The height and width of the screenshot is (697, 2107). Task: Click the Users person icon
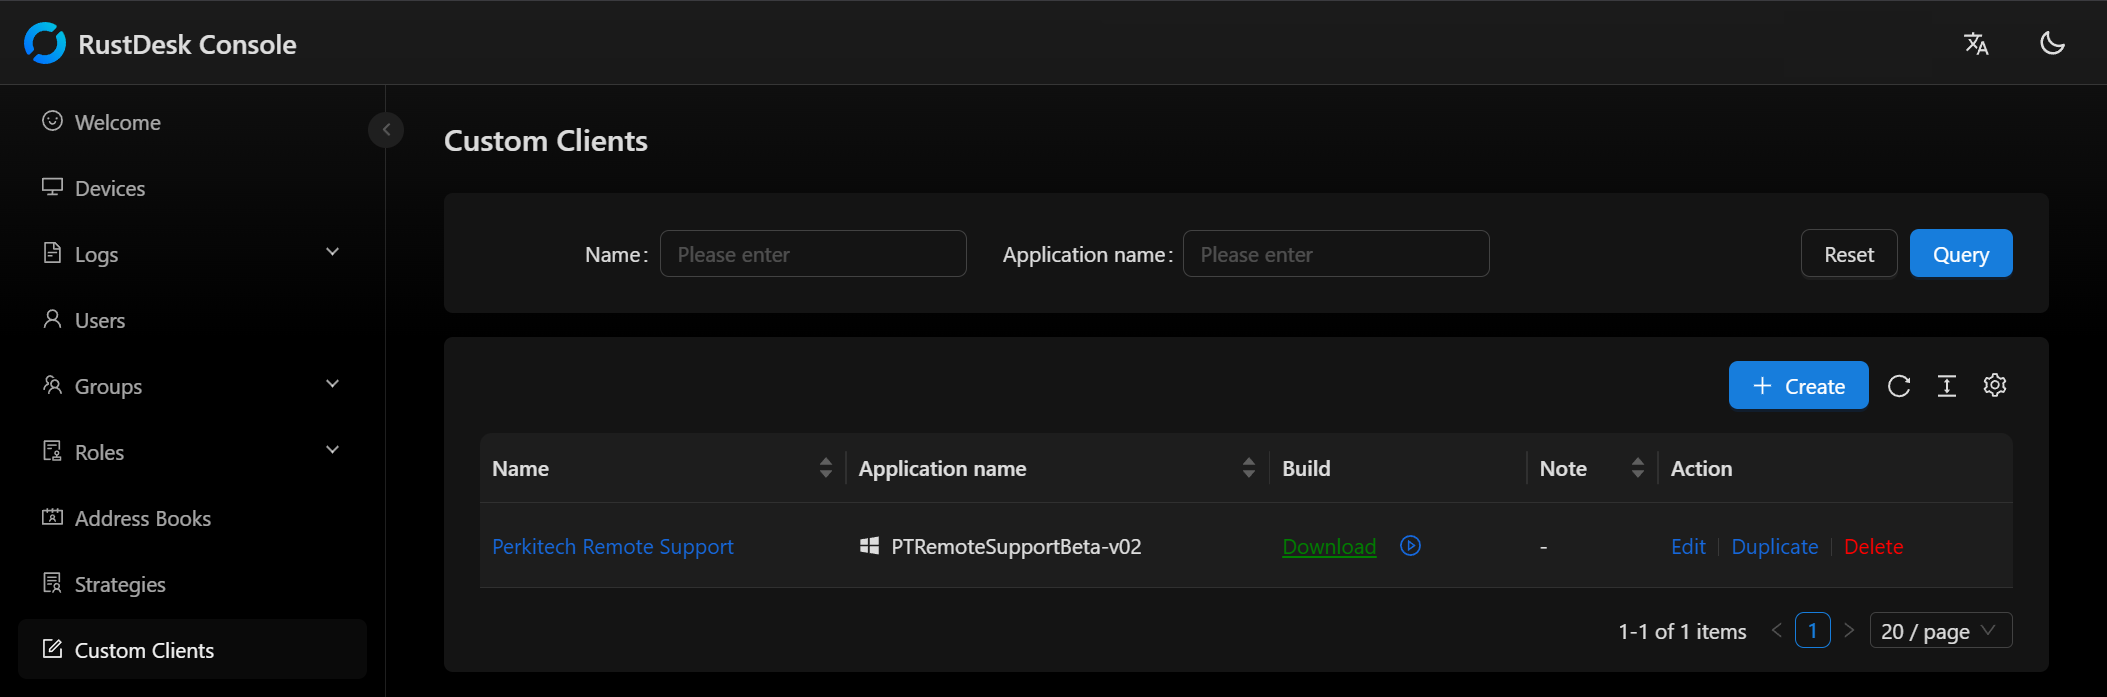52,318
